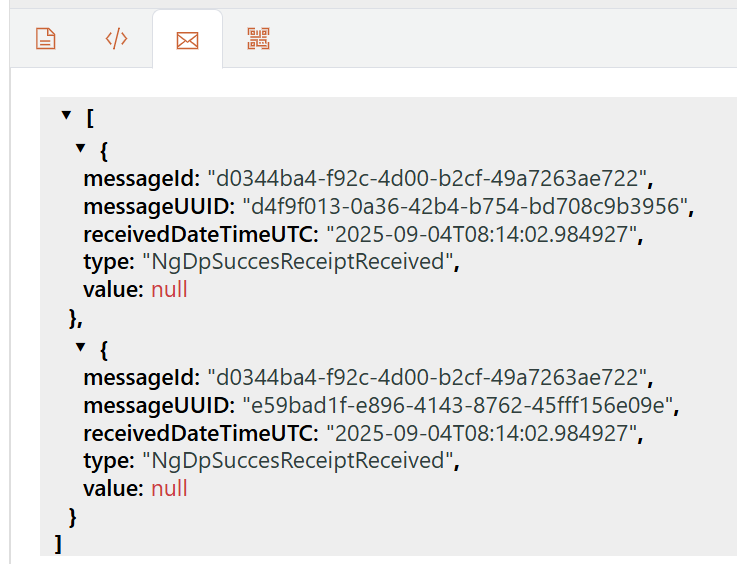Click the second object's messageUUID key

point(159,406)
